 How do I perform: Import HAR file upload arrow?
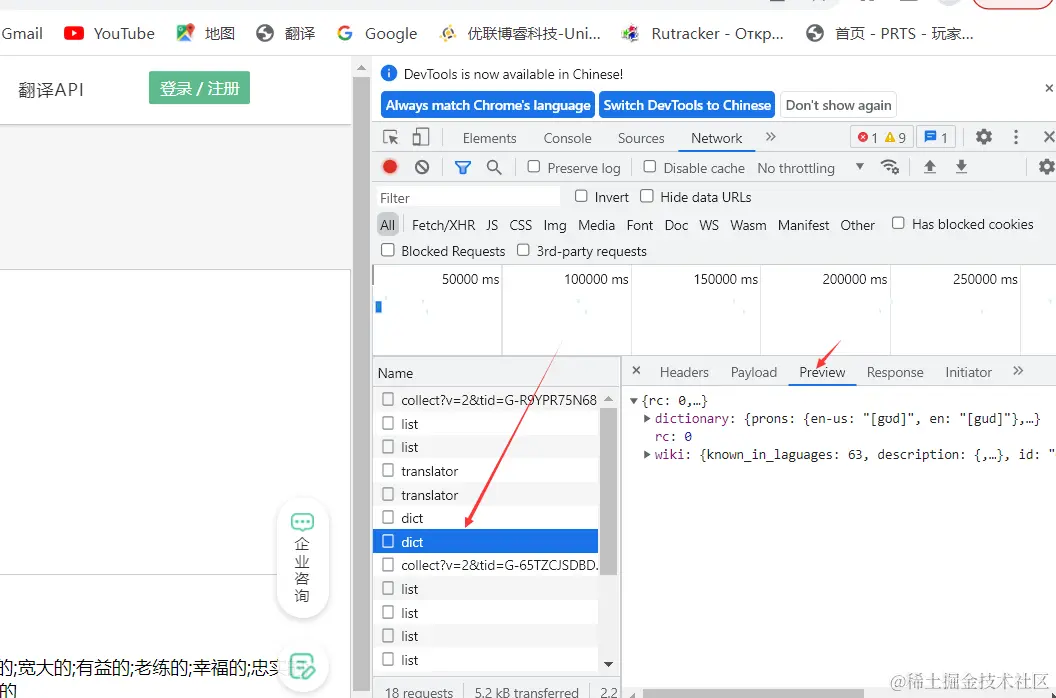click(929, 167)
